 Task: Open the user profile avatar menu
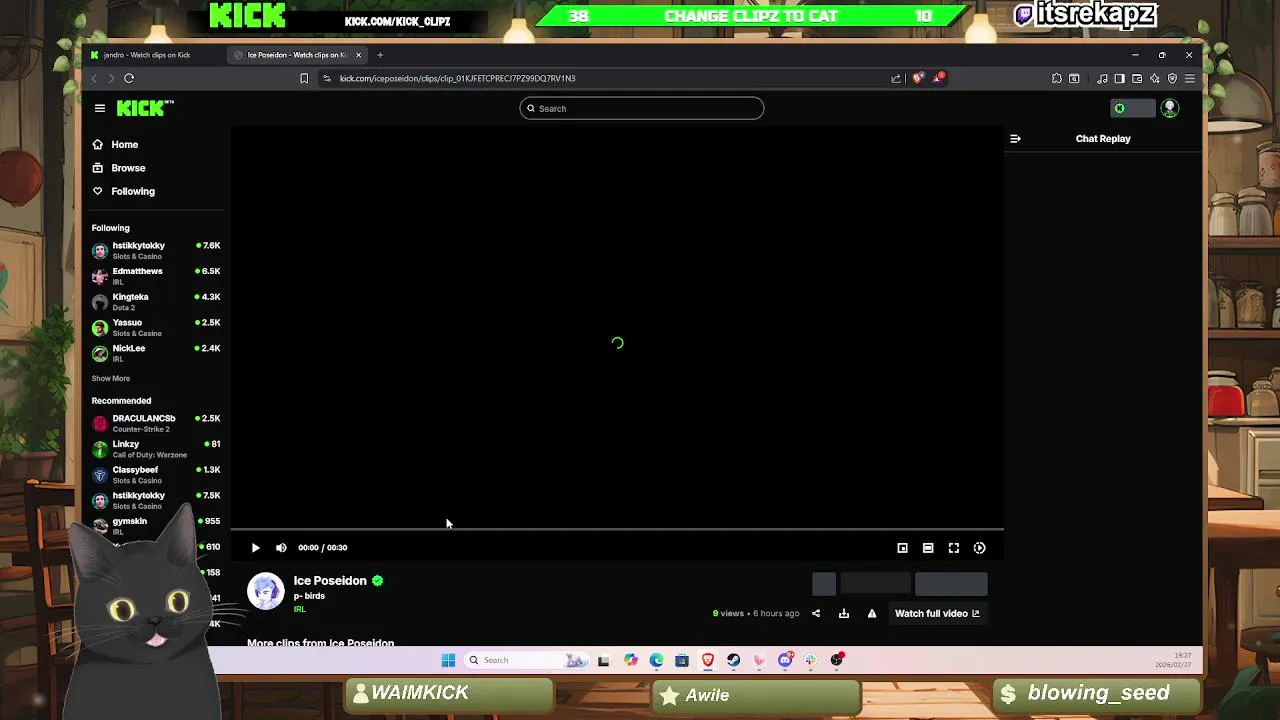(x=1169, y=108)
